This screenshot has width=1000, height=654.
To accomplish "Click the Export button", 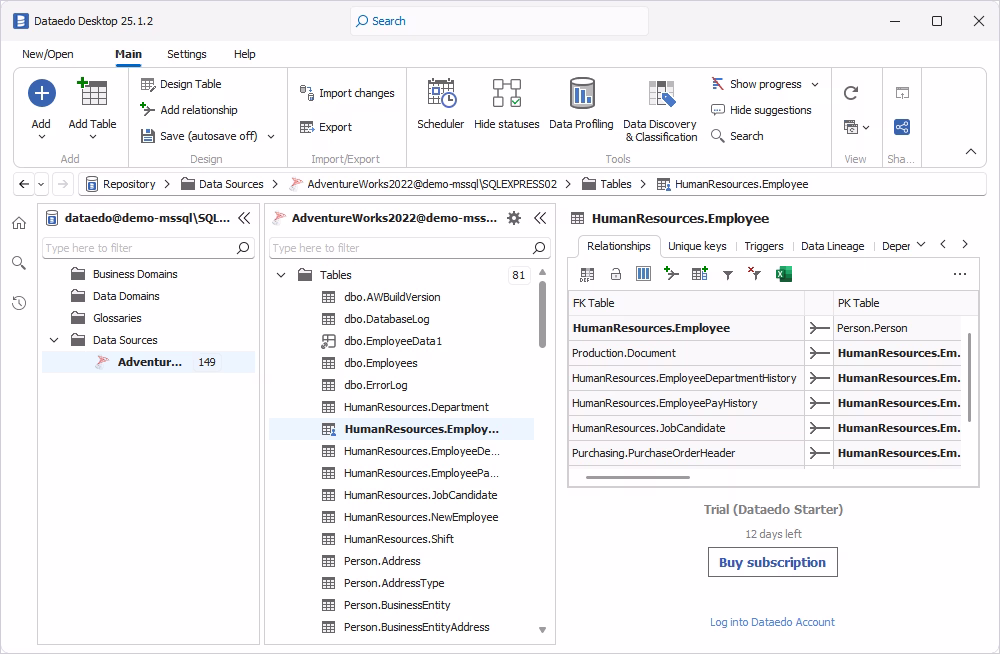I will point(326,127).
